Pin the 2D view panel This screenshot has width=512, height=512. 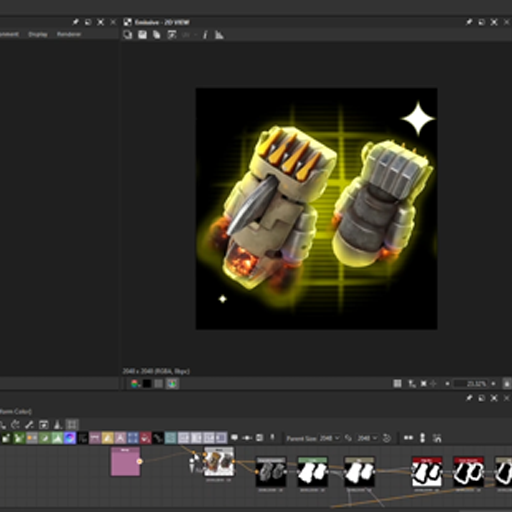click(x=469, y=22)
